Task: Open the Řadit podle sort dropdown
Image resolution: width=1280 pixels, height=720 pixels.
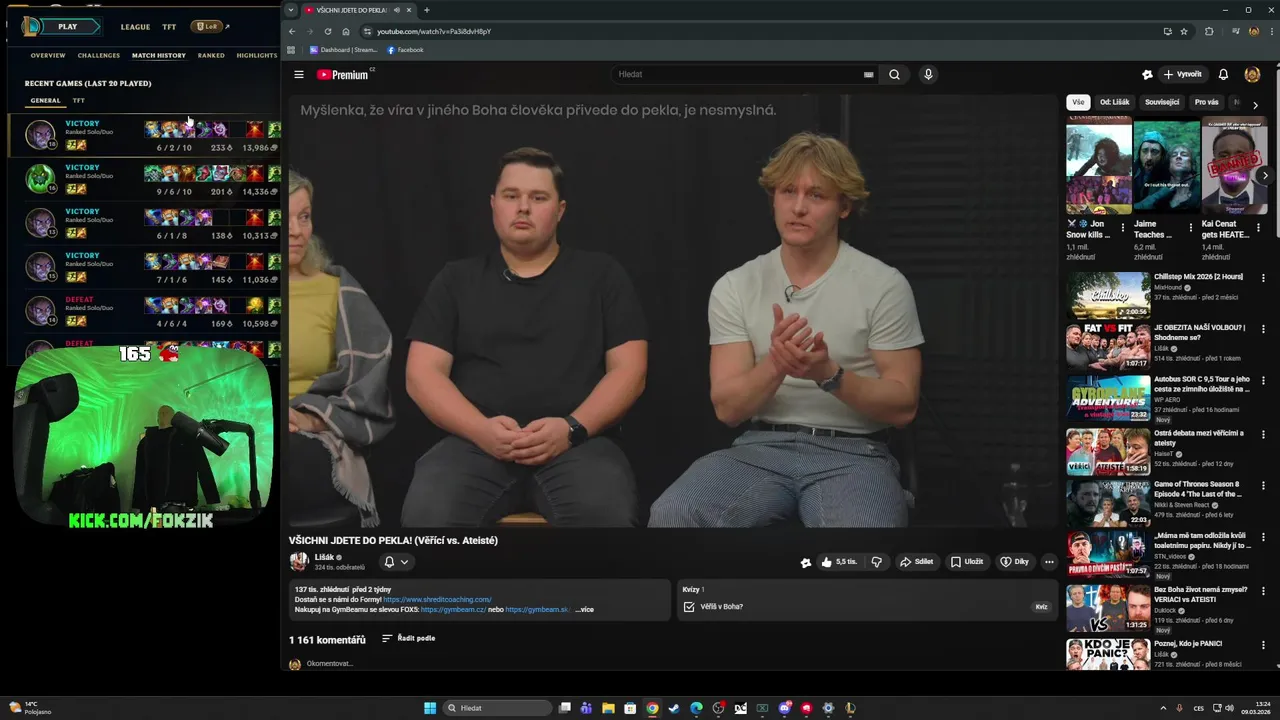Action: pyautogui.click(x=408, y=638)
